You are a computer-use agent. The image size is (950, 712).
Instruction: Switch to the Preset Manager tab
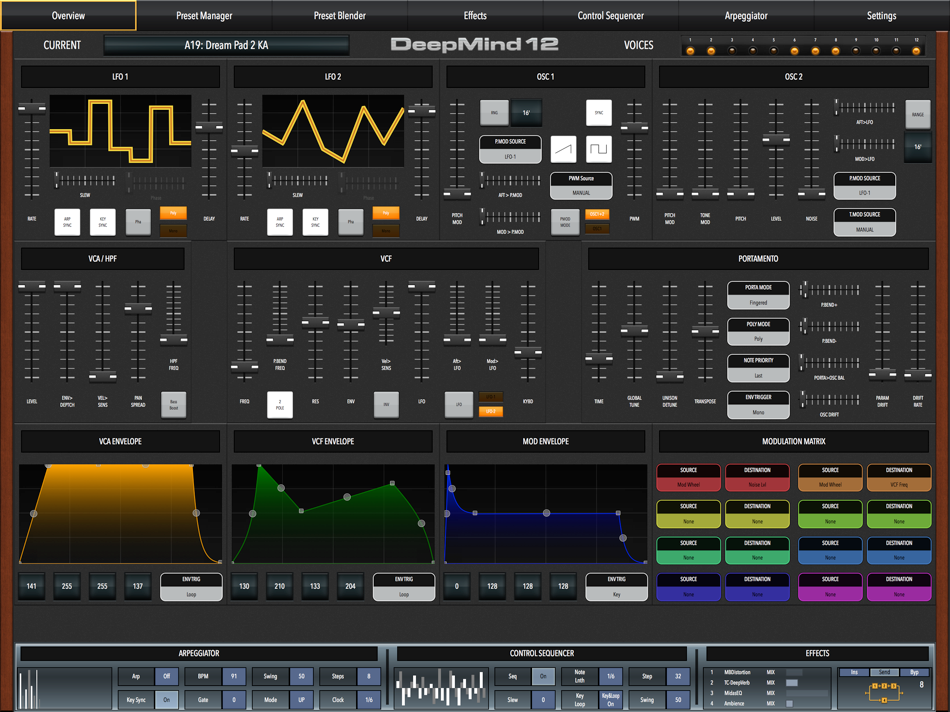[203, 16]
